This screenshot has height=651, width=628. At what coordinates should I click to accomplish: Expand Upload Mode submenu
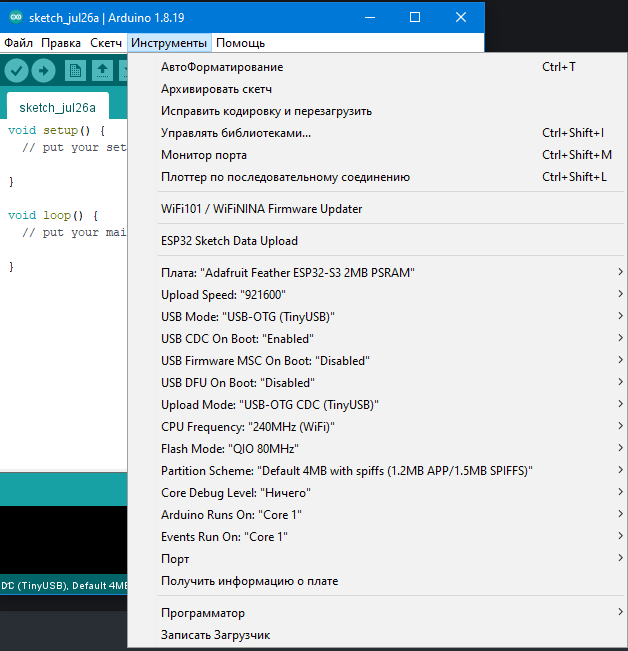pos(377,405)
